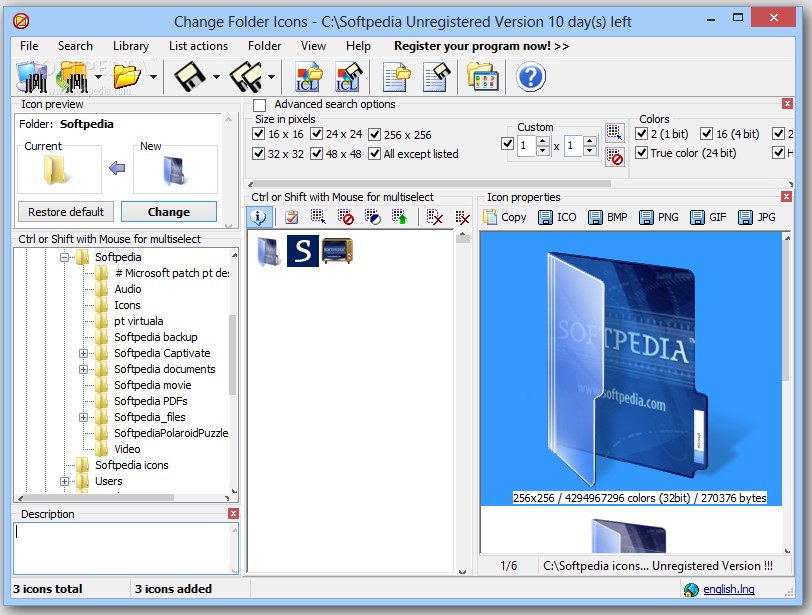Click the invert selection grid icon
The width and height of the screenshot is (812, 615).
click(372, 217)
